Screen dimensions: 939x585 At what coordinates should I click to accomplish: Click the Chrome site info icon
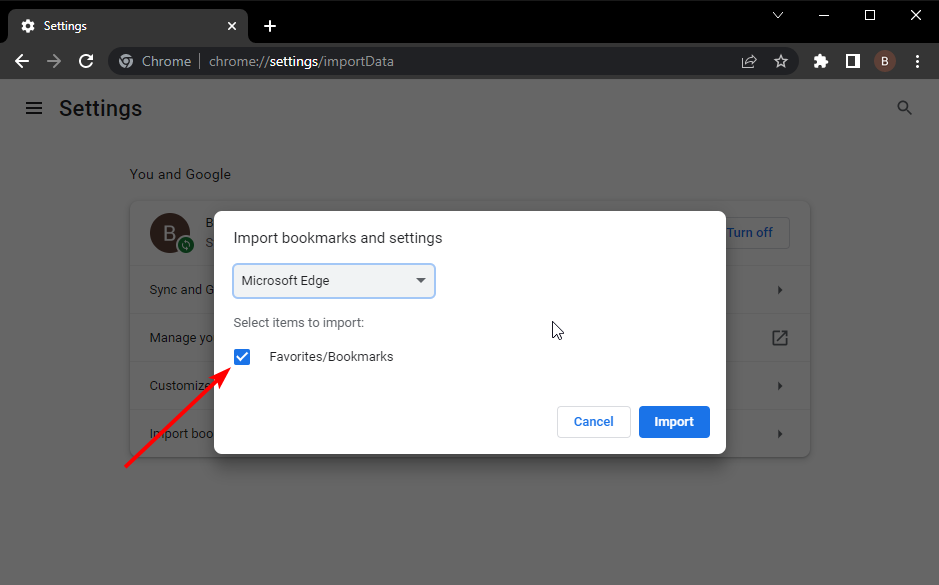point(126,61)
